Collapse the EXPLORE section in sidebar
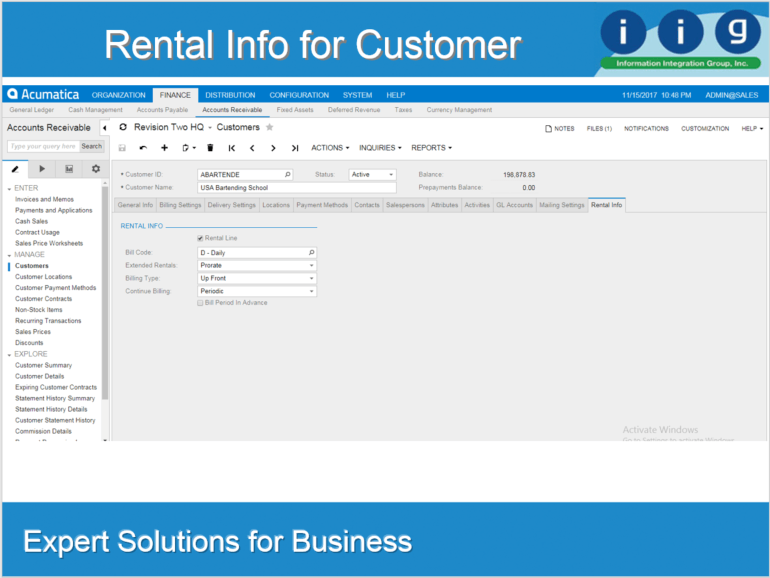Screen dimensions: 770x578 tap(9, 355)
